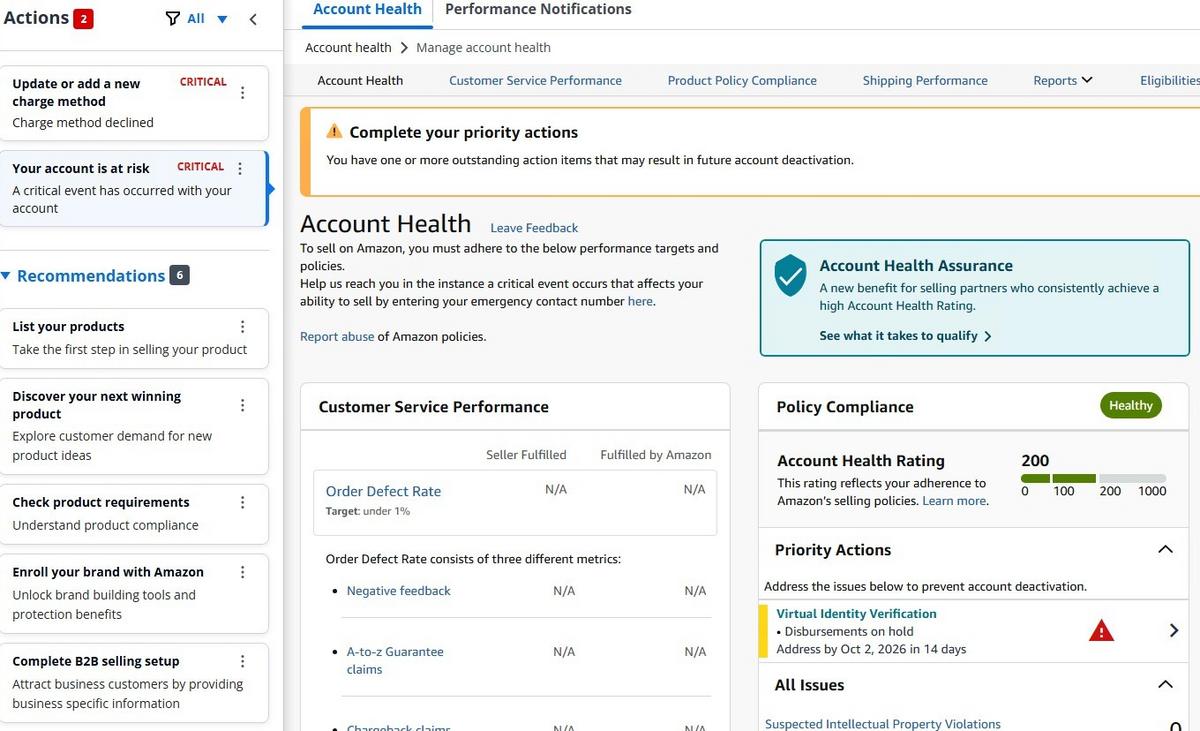Open the three-dot menu on account-at-risk card
This screenshot has width=1200, height=731.
[239, 168]
